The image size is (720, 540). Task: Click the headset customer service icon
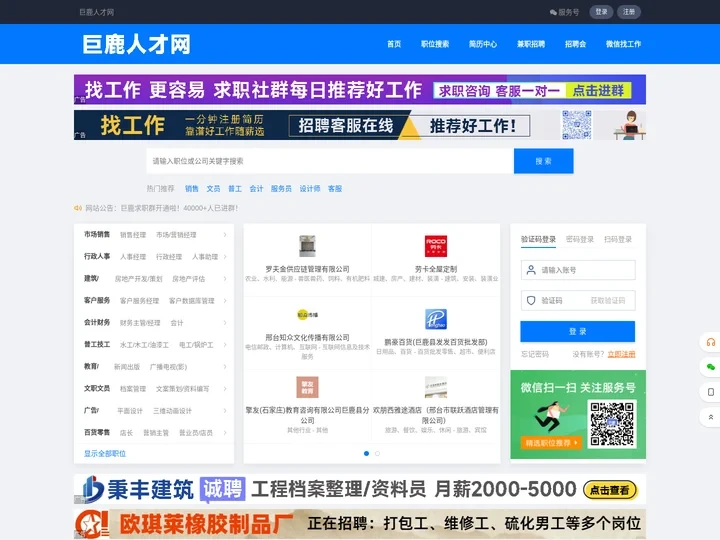point(711,342)
